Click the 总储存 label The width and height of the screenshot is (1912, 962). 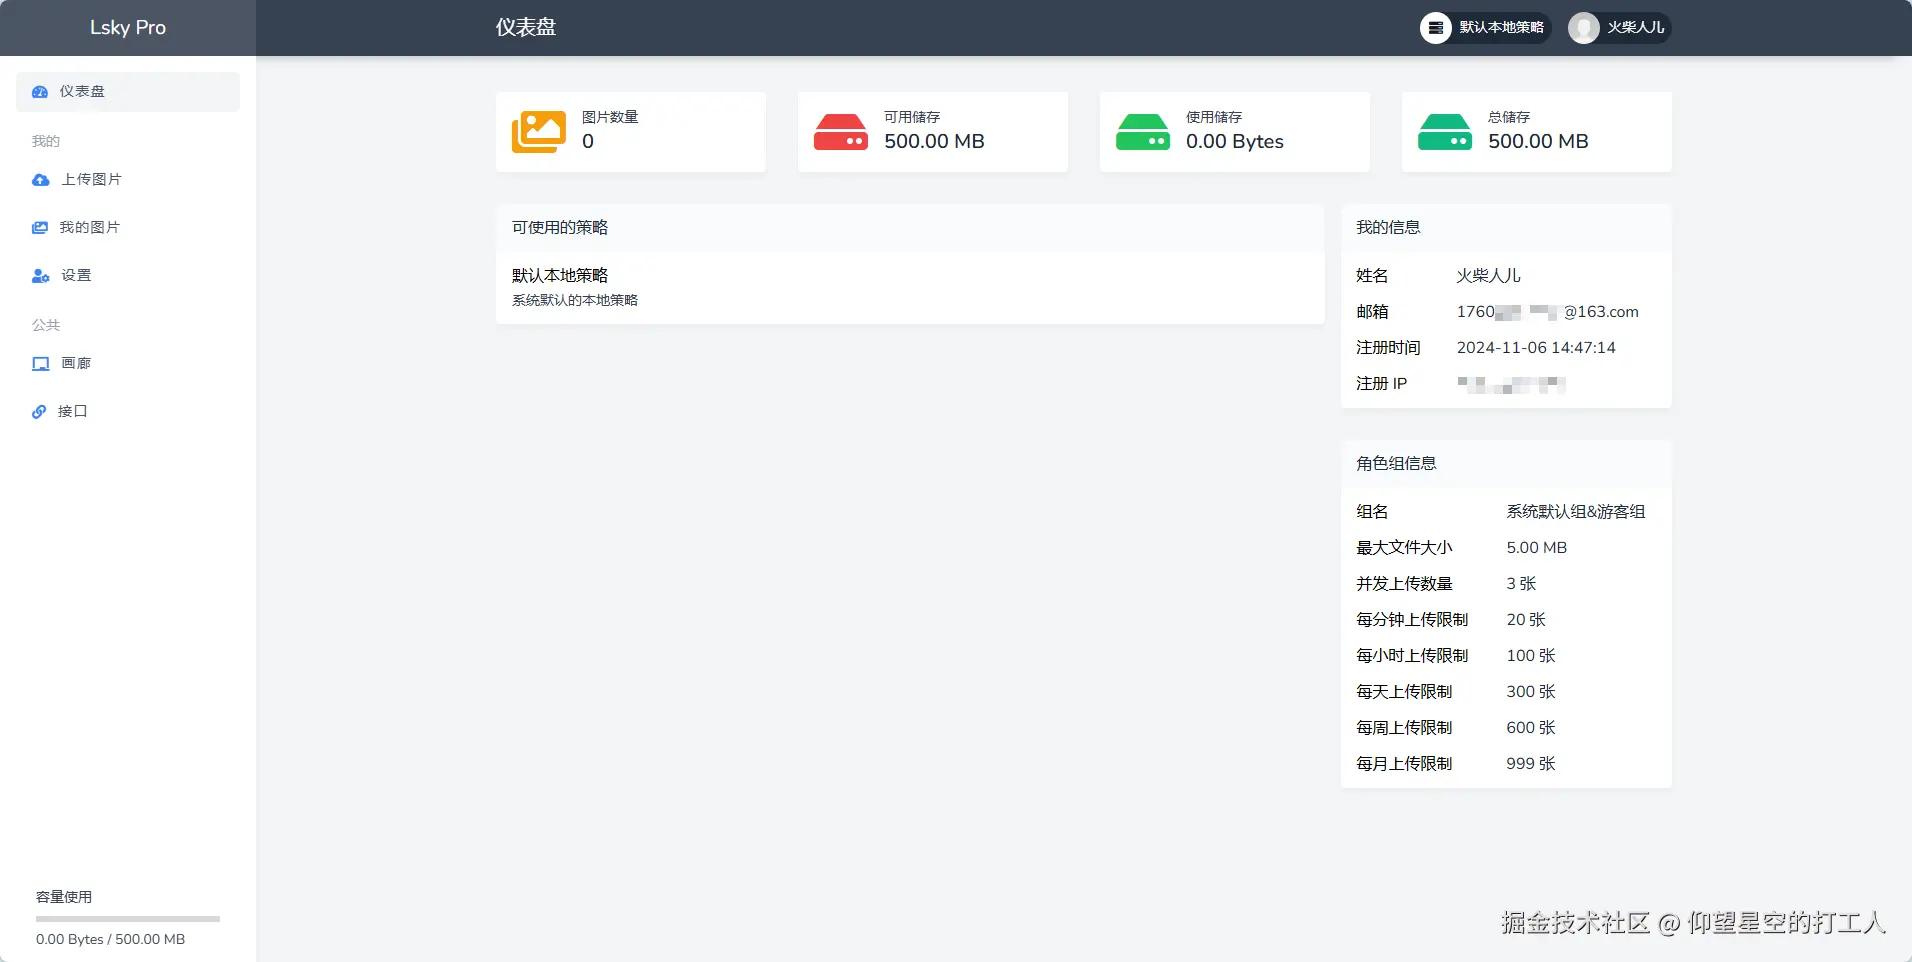(x=1509, y=117)
